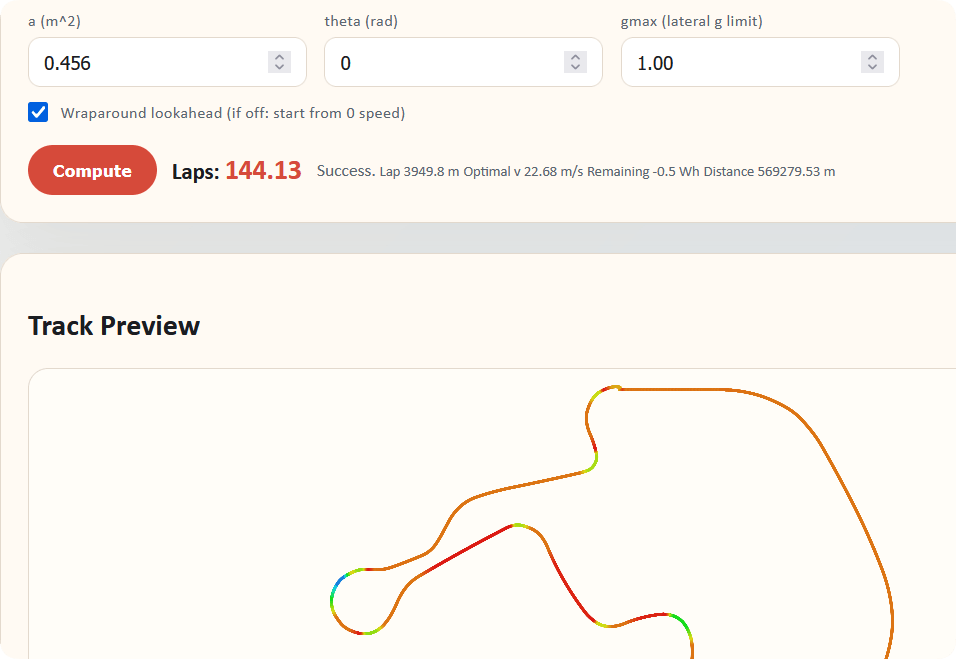Image resolution: width=956 pixels, height=659 pixels.
Task: Click the Wraparound lookahead label text
Action: [232, 113]
